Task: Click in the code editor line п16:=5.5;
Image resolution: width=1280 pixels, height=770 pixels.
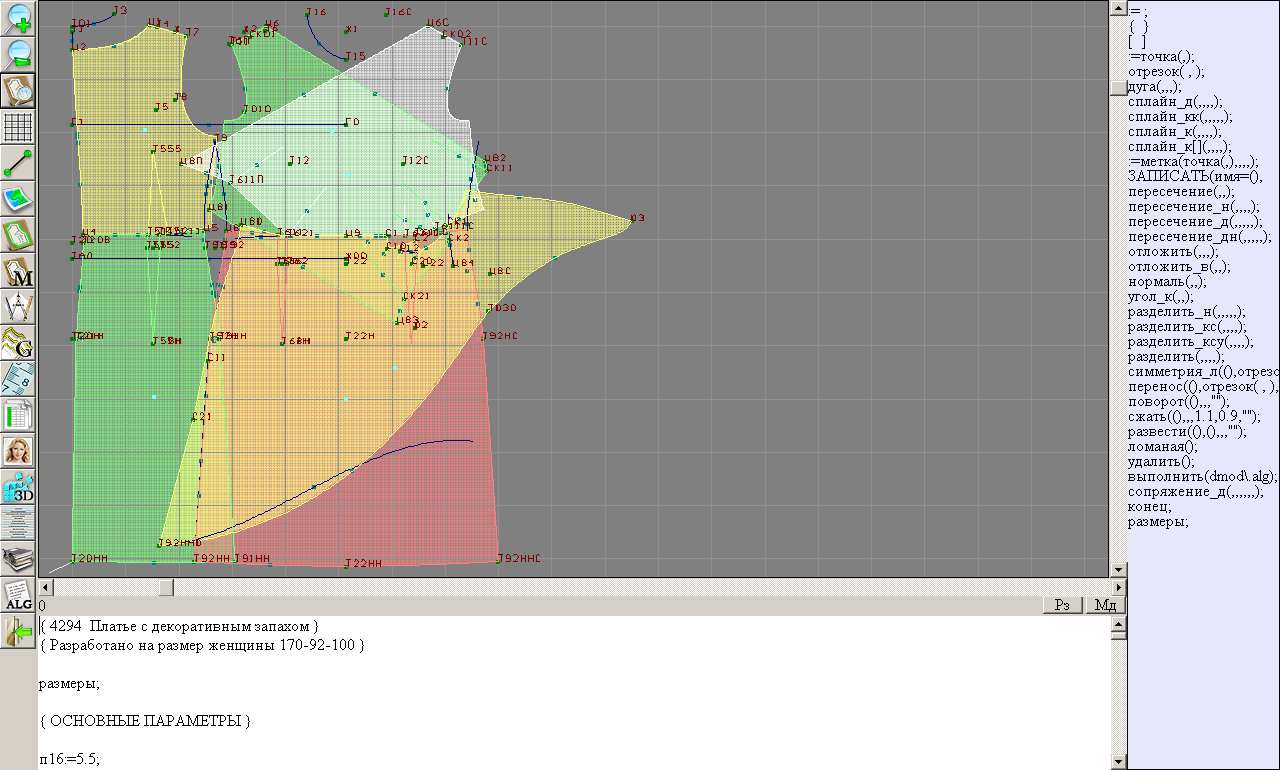Action: point(70,759)
